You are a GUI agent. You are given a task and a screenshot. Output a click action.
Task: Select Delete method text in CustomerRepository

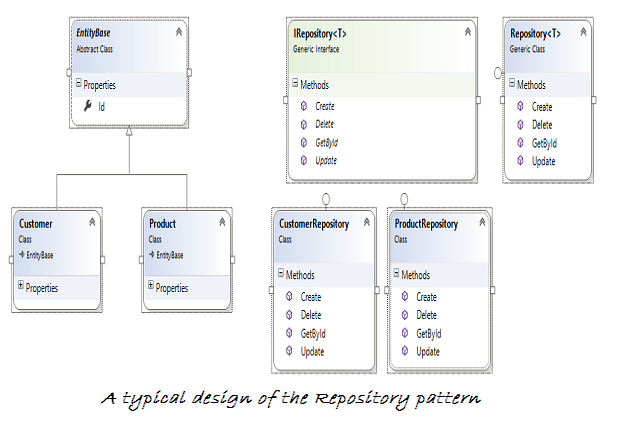point(311,315)
